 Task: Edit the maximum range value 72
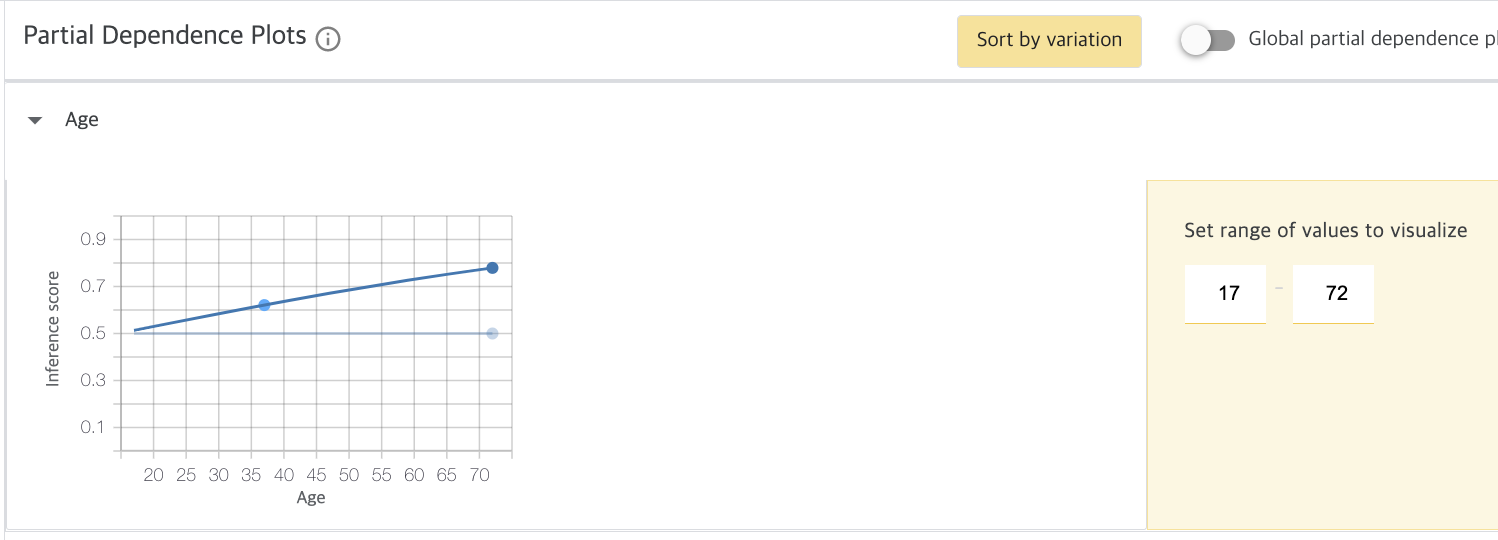1333,293
